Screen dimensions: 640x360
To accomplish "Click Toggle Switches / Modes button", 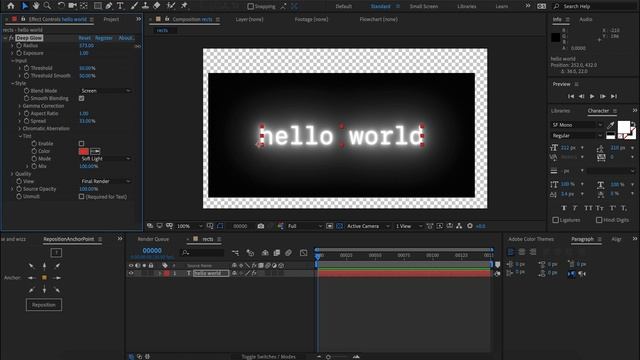I will point(269,356).
